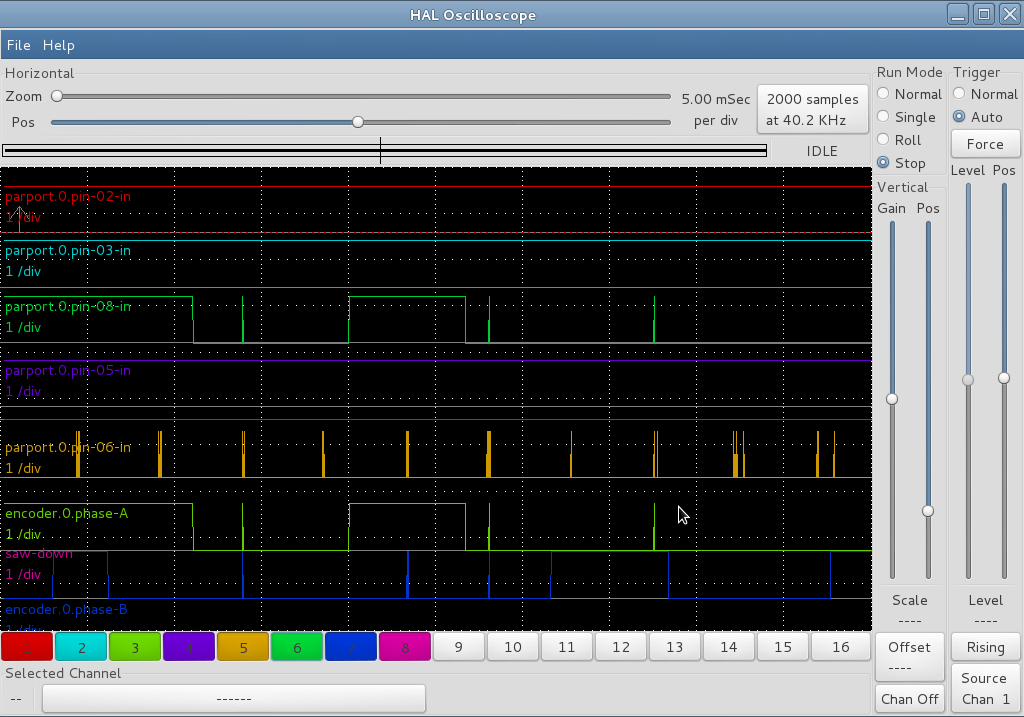This screenshot has height=717, width=1024.
Task: Click the Source Chan 1 button
Action: [985, 688]
